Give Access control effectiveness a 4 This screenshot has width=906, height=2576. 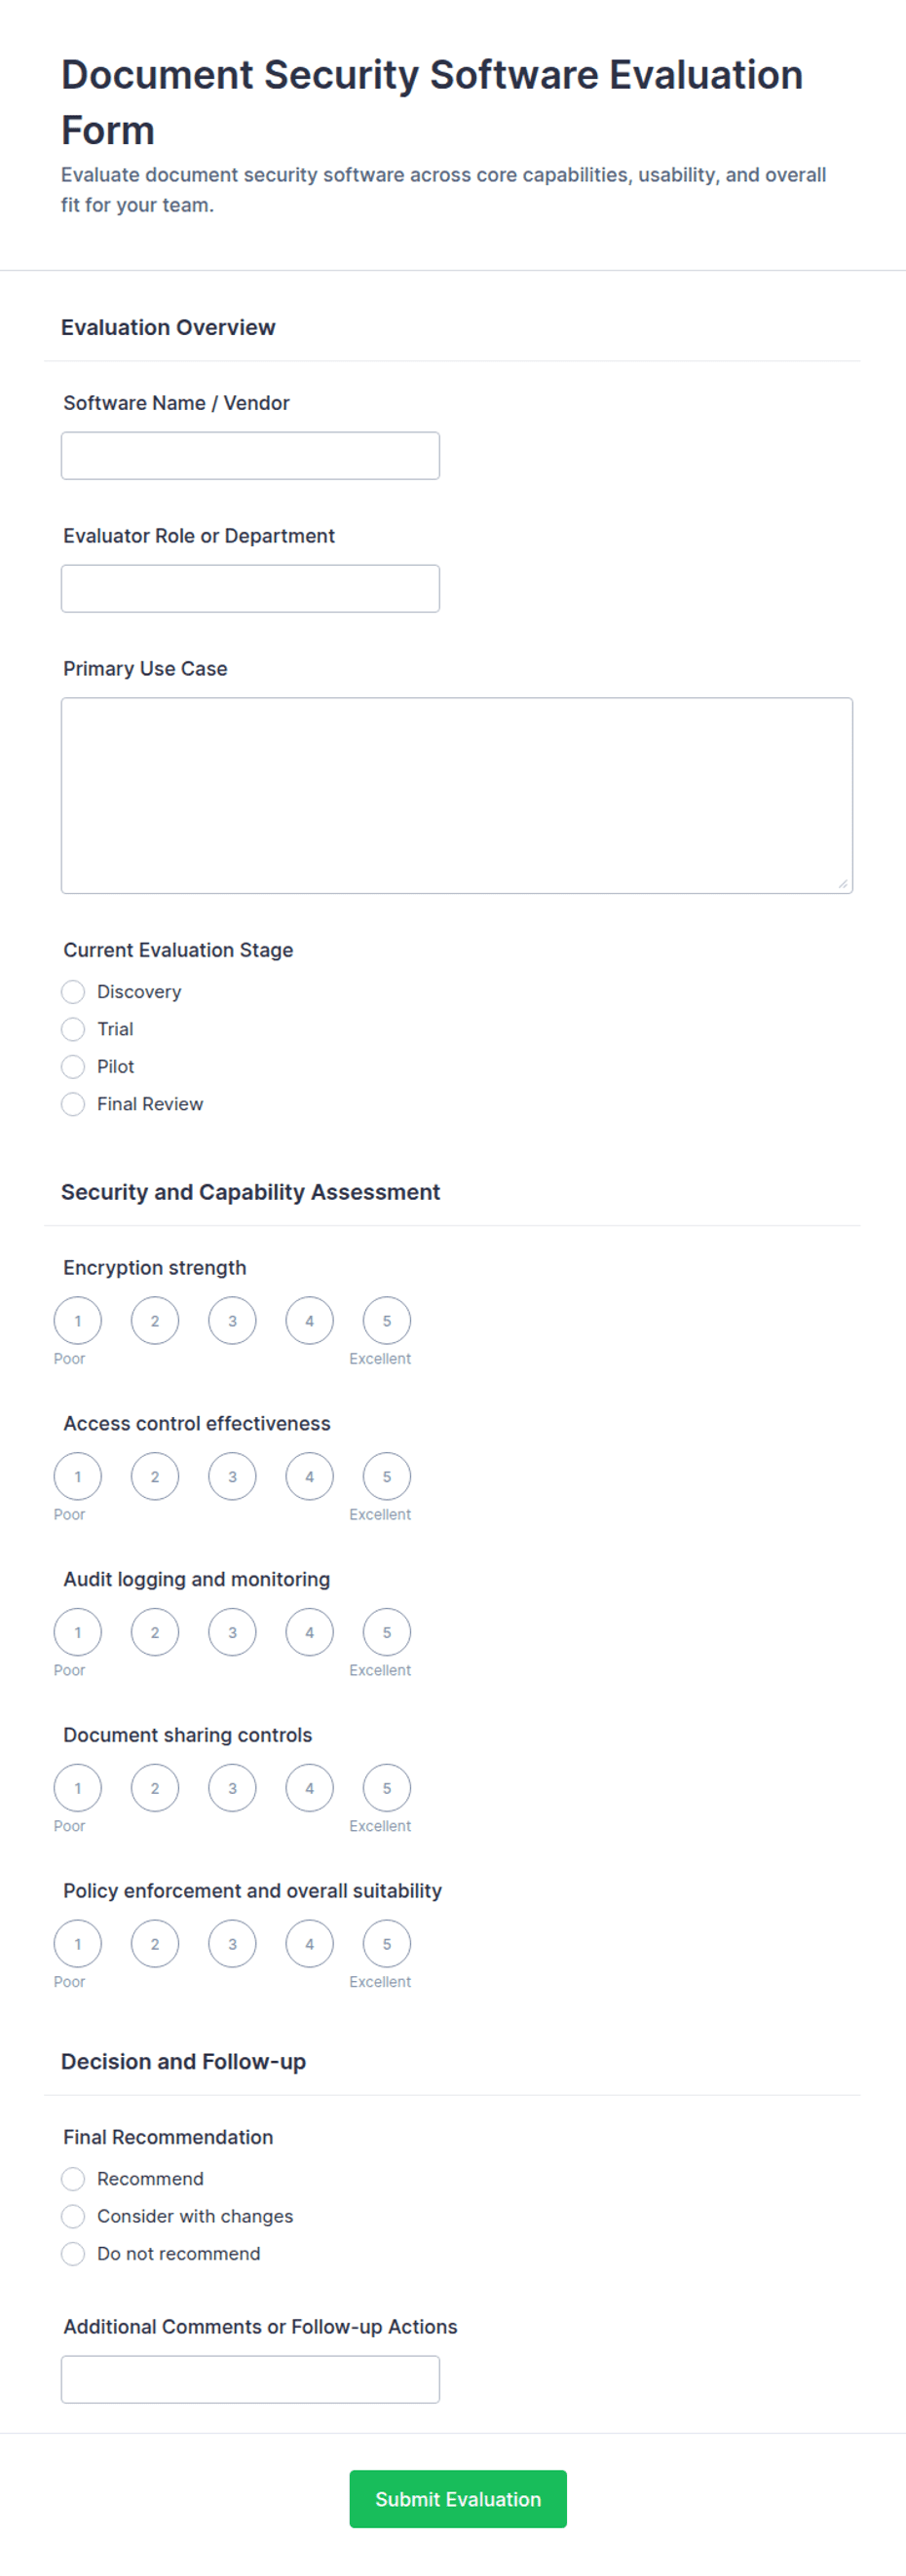310,1476
